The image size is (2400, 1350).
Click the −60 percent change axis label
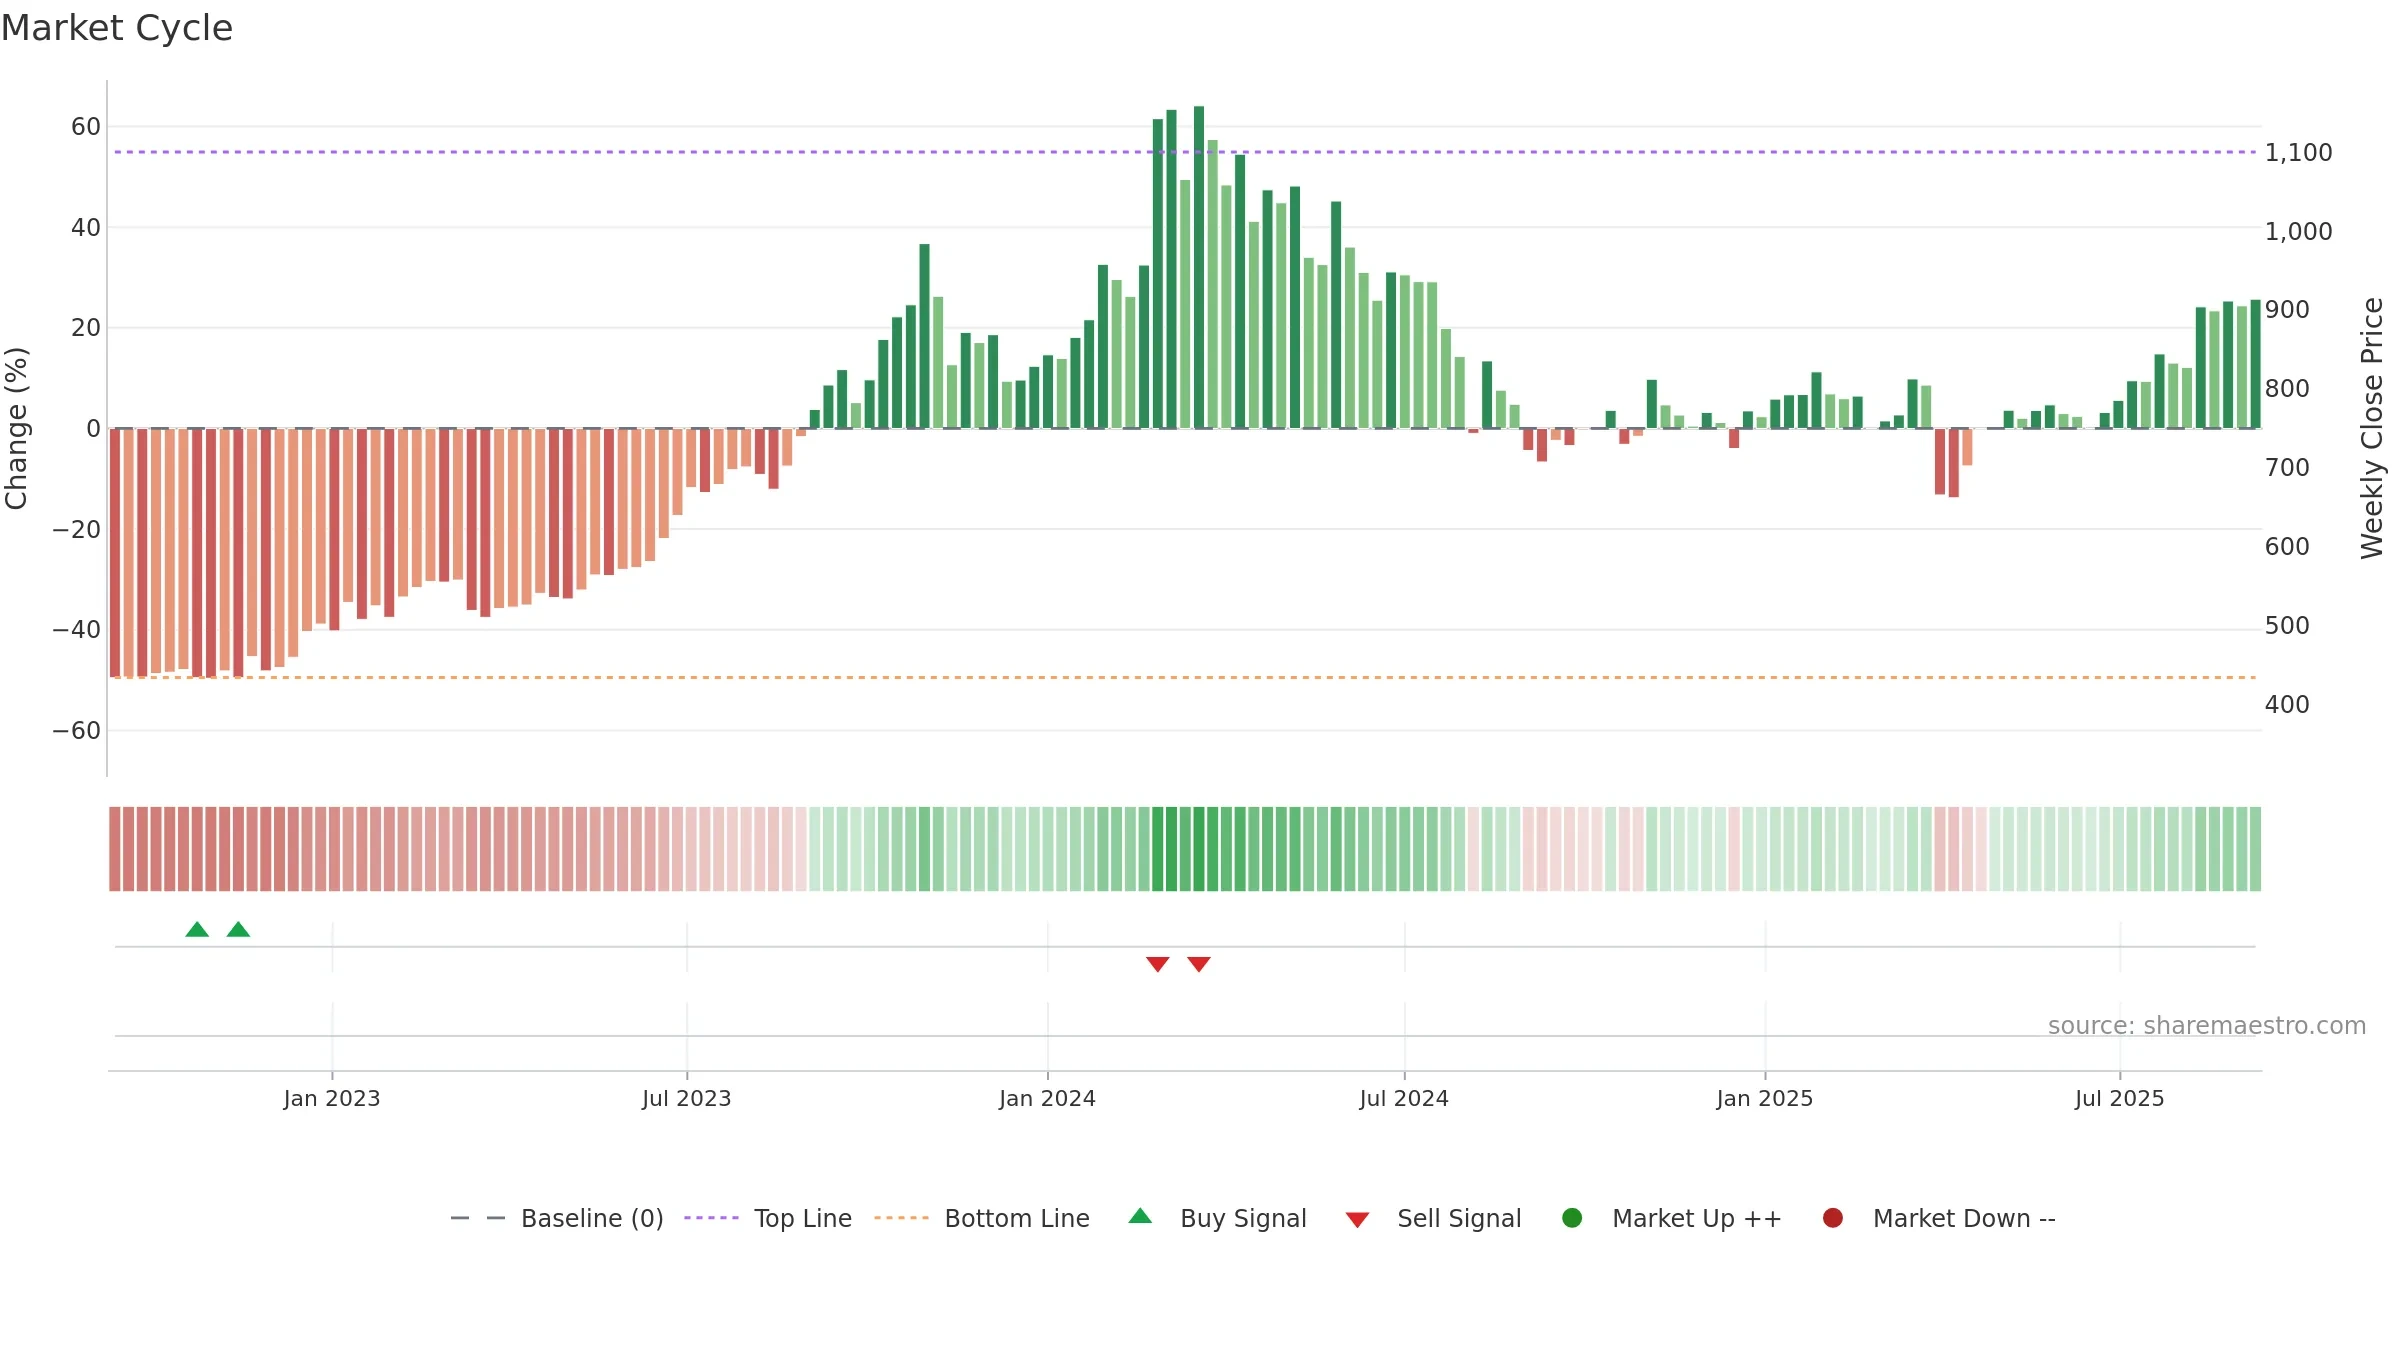point(77,731)
